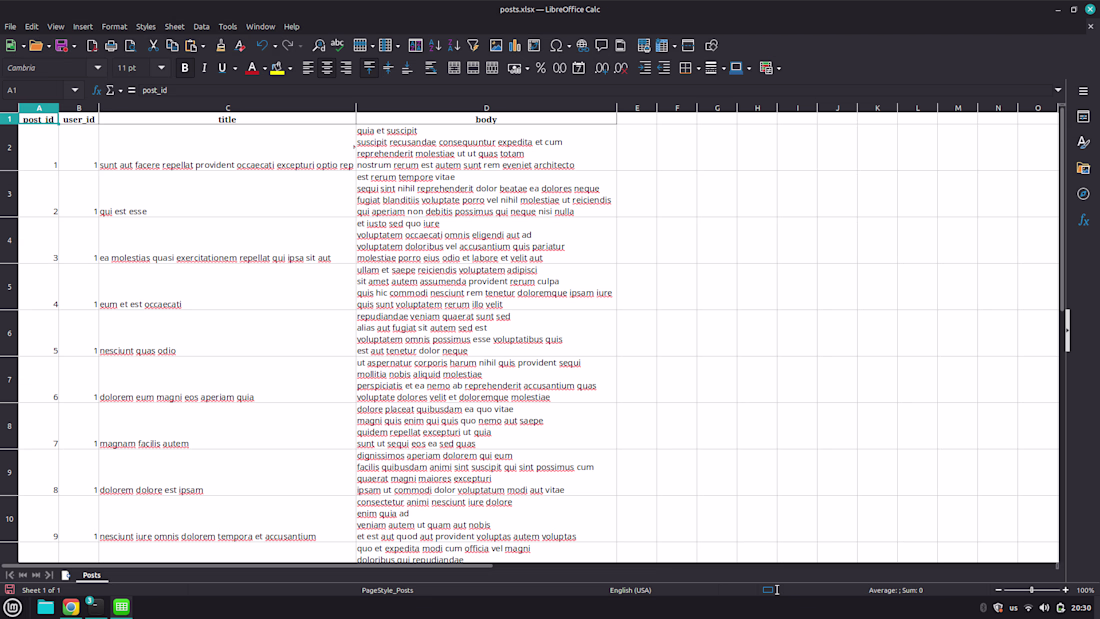Open Paste options dropdown arrow

click(203, 46)
